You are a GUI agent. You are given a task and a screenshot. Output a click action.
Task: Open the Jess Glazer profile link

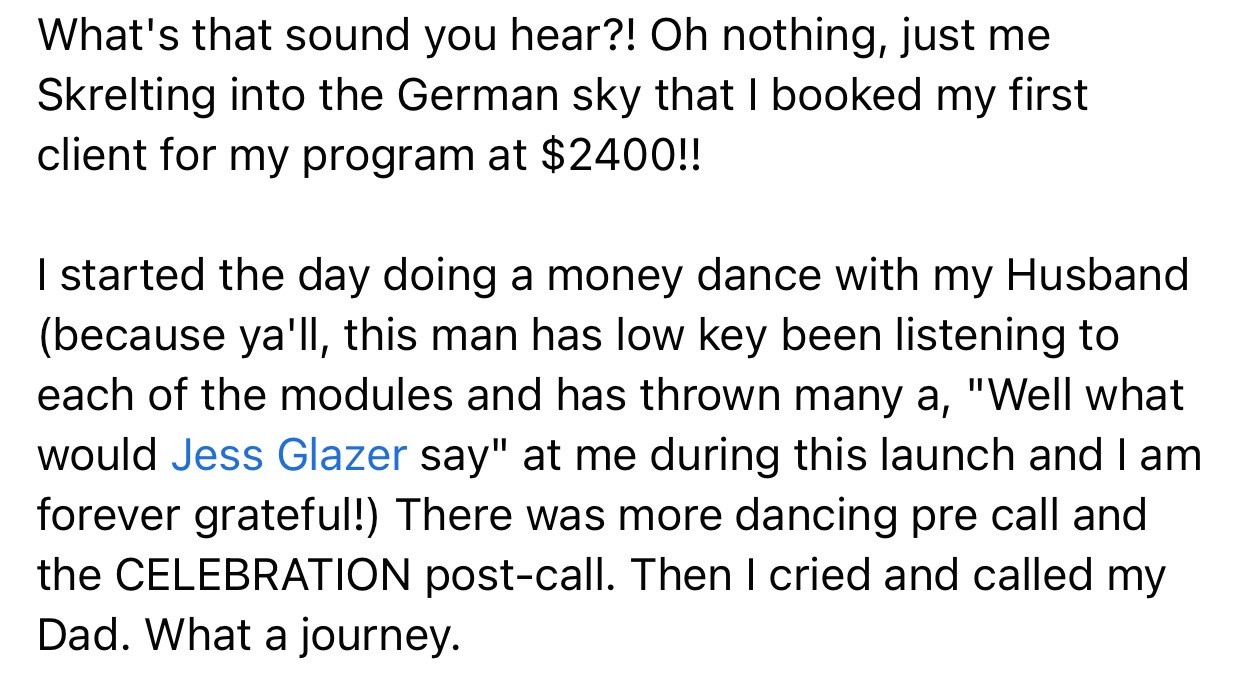click(289, 455)
